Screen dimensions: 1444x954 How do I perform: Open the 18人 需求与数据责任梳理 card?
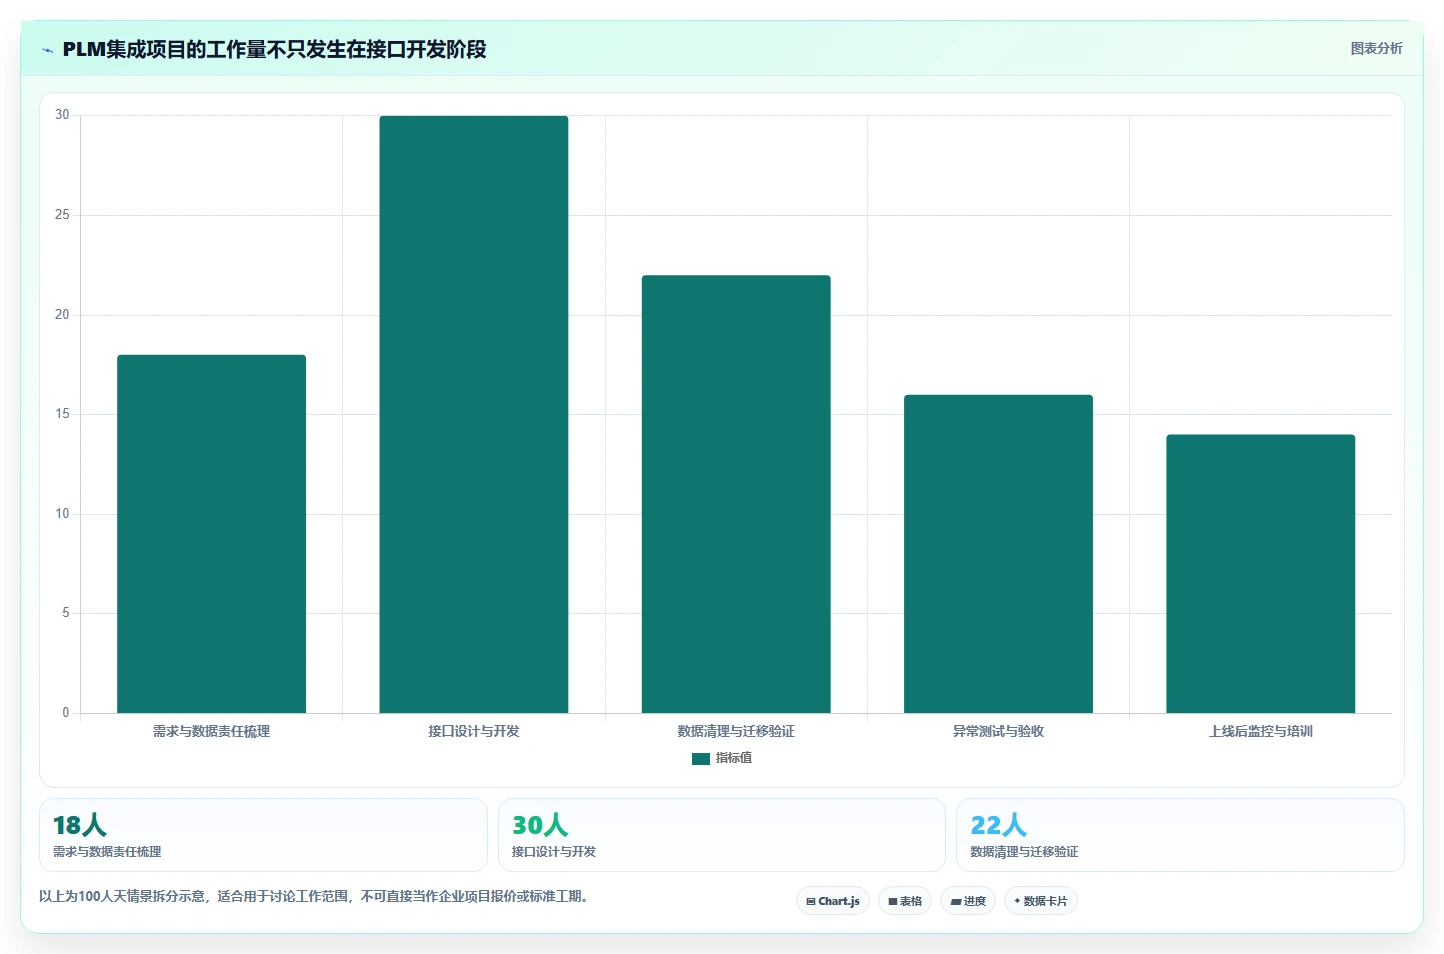263,835
